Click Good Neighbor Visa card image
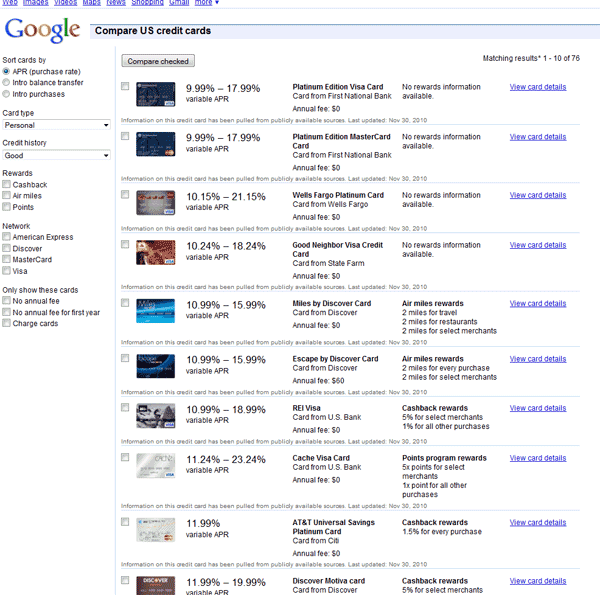 tap(156, 252)
